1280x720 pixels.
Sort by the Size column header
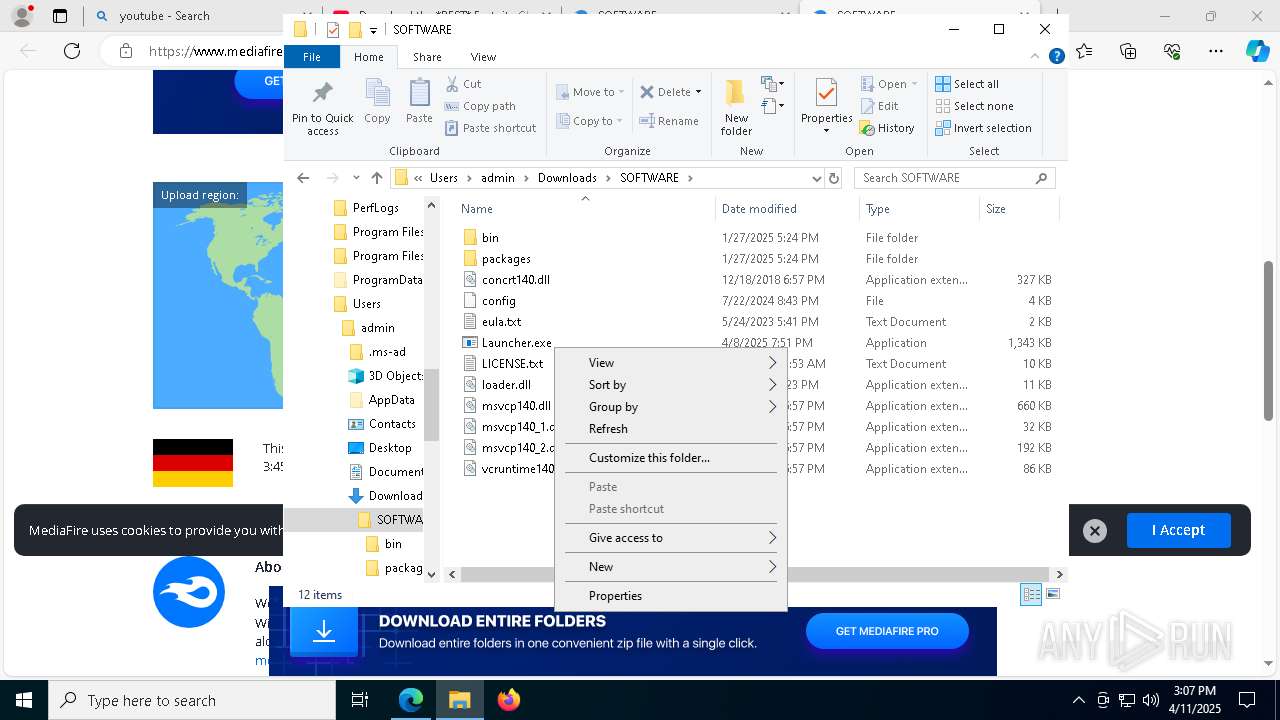pos(1018,209)
